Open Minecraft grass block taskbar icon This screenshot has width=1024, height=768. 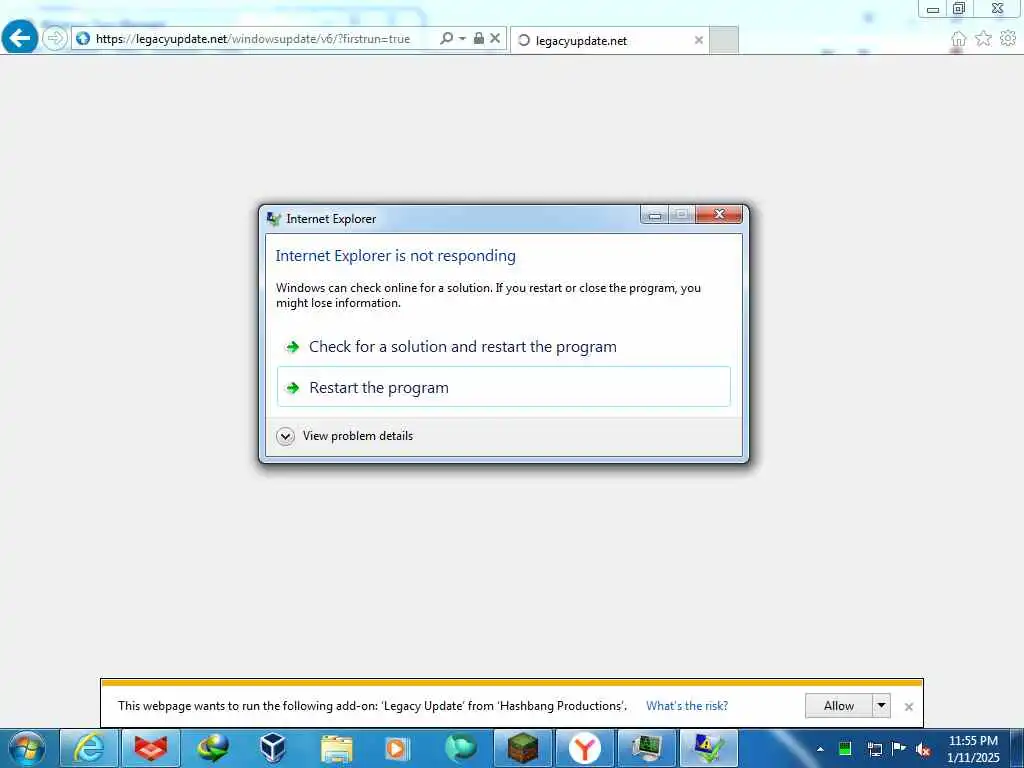coord(522,748)
